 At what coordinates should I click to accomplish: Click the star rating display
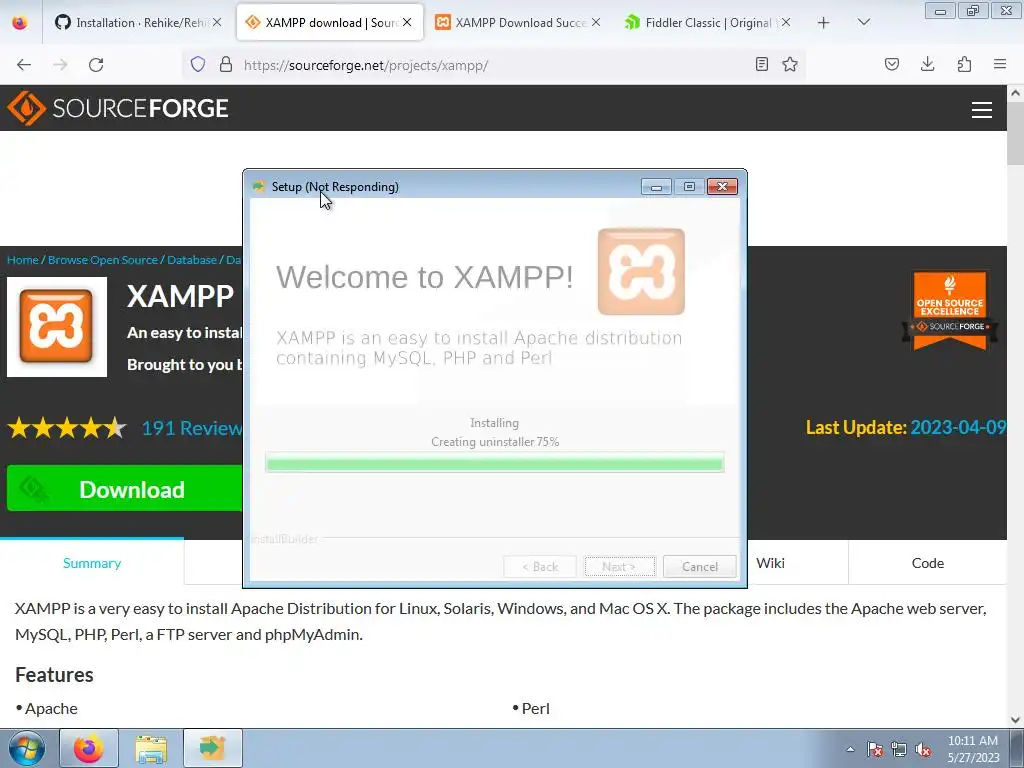[x=67, y=428]
